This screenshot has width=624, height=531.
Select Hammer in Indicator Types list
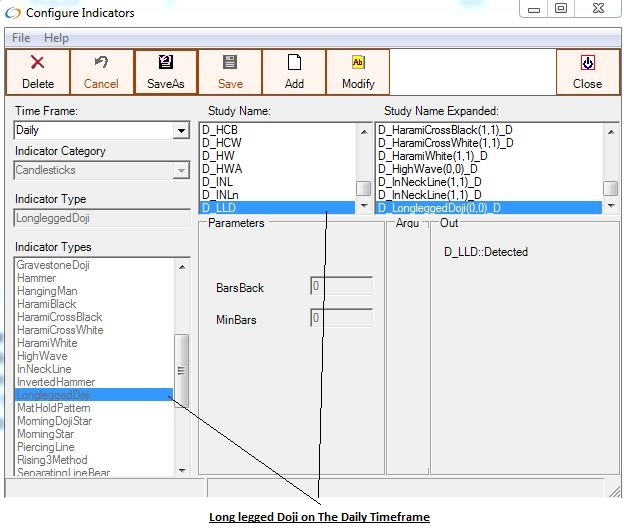click(x=37, y=278)
